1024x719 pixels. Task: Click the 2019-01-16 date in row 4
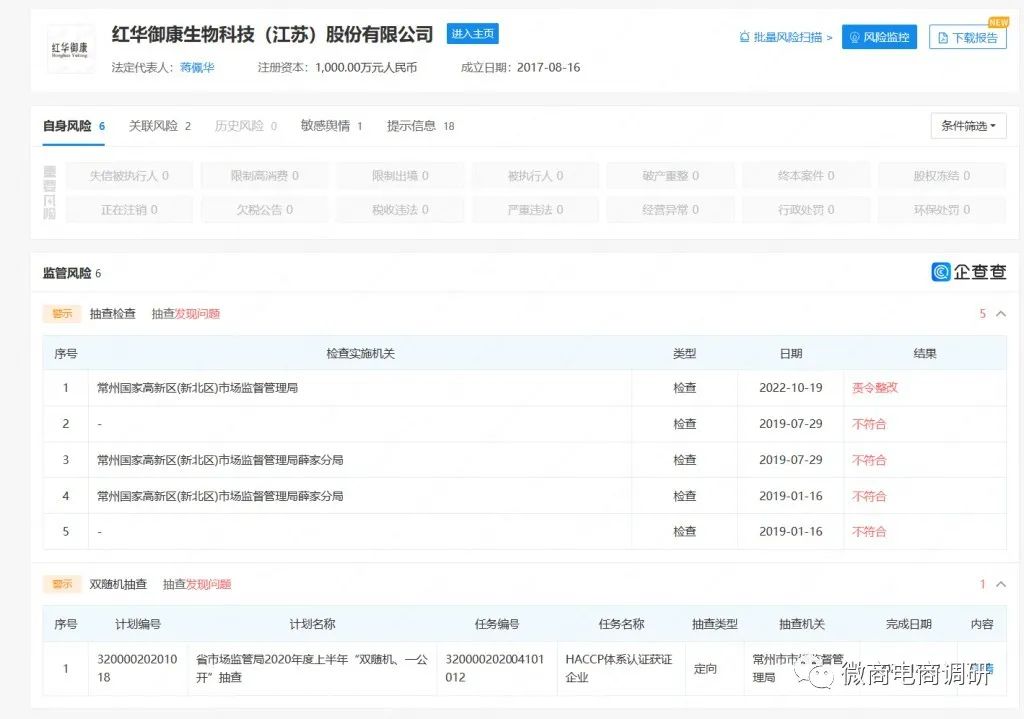(x=791, y=496)
